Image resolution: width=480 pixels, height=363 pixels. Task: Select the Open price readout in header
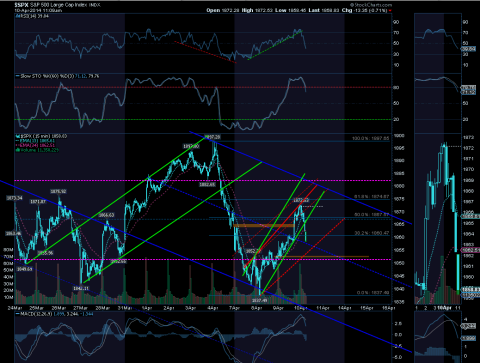[x=223, y=10]
